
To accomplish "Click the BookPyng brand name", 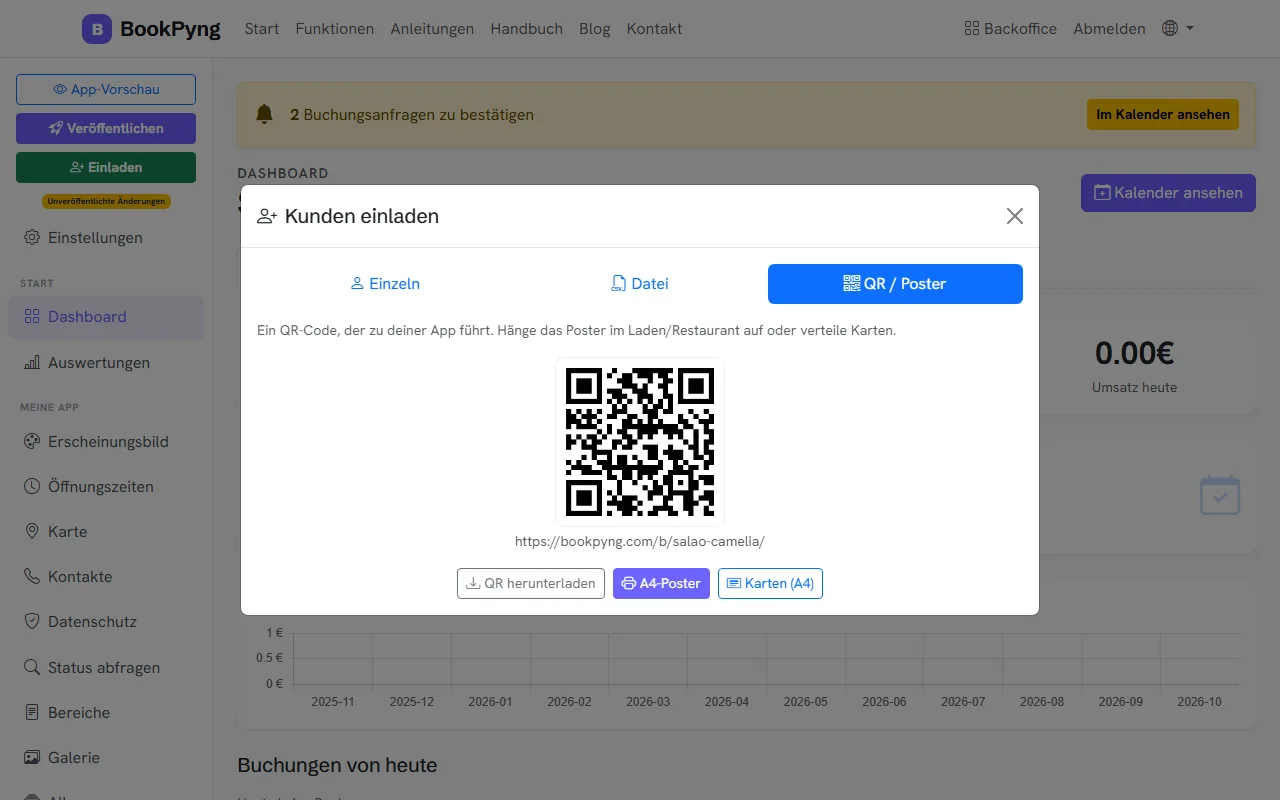I will 170,29.
